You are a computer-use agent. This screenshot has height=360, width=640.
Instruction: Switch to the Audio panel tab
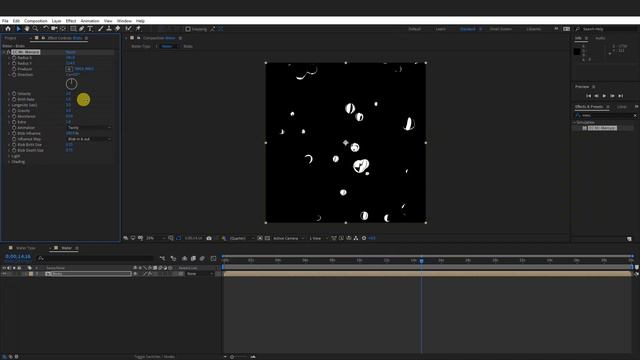[x=600, y=38]
